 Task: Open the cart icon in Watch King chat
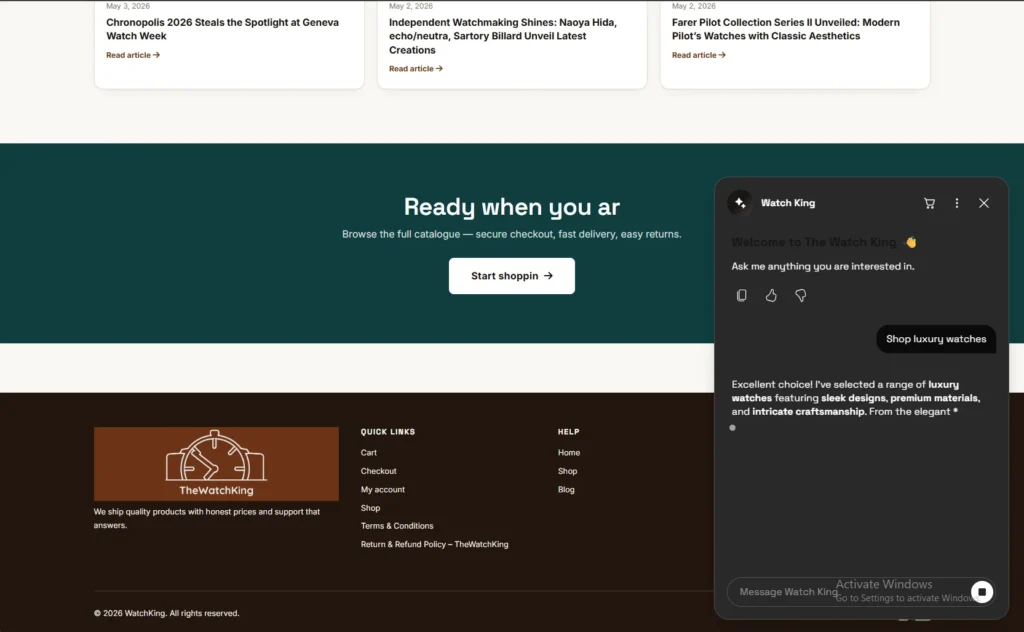929,203
